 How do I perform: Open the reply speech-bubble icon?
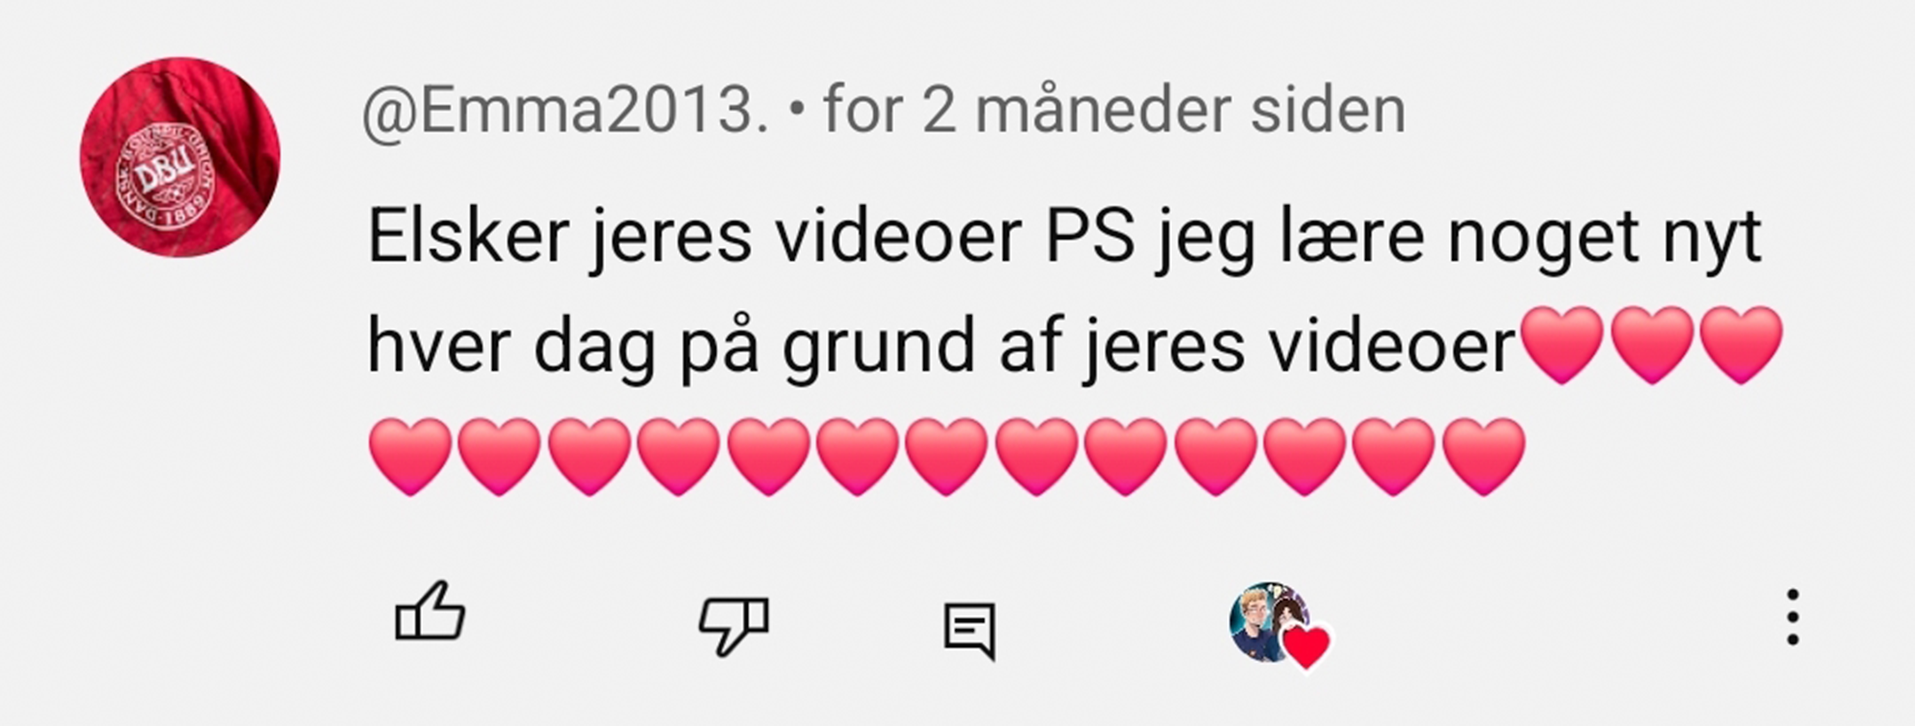click(x=969, y=631)
